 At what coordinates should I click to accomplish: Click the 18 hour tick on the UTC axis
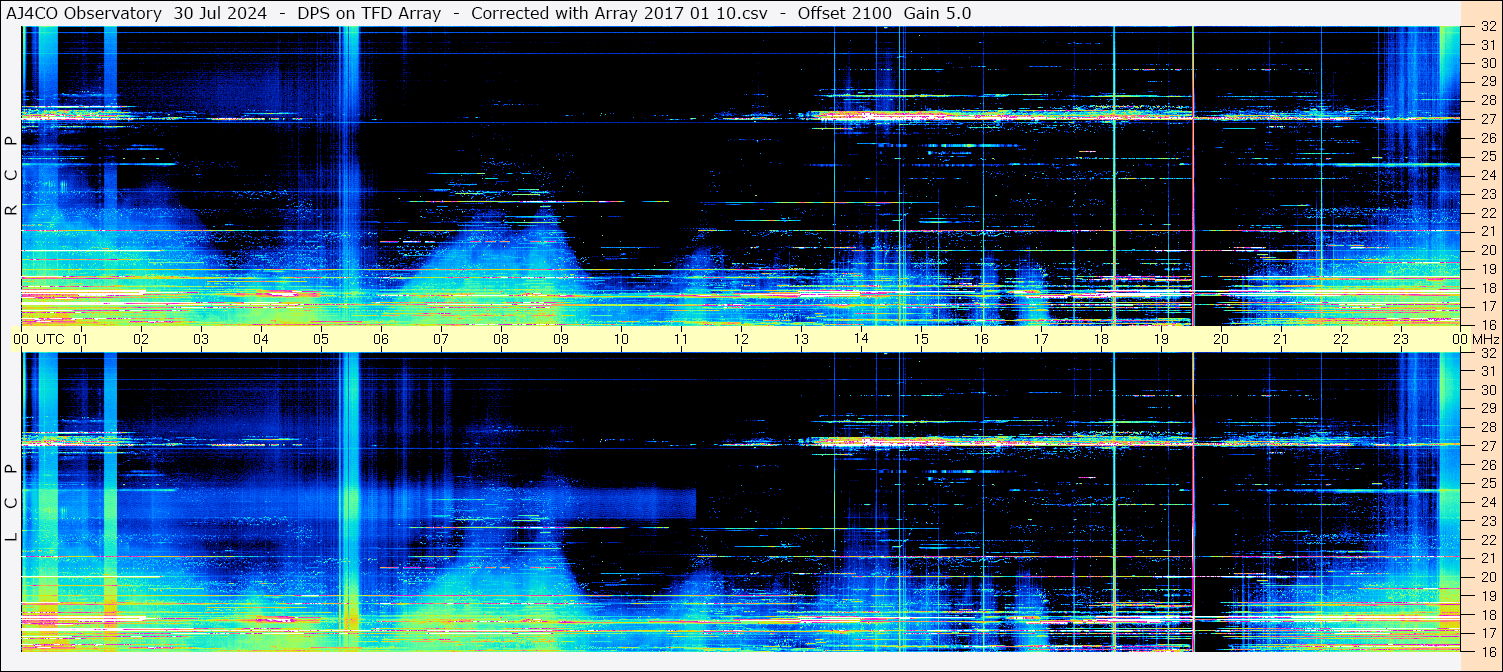[x=1101, y=339]
